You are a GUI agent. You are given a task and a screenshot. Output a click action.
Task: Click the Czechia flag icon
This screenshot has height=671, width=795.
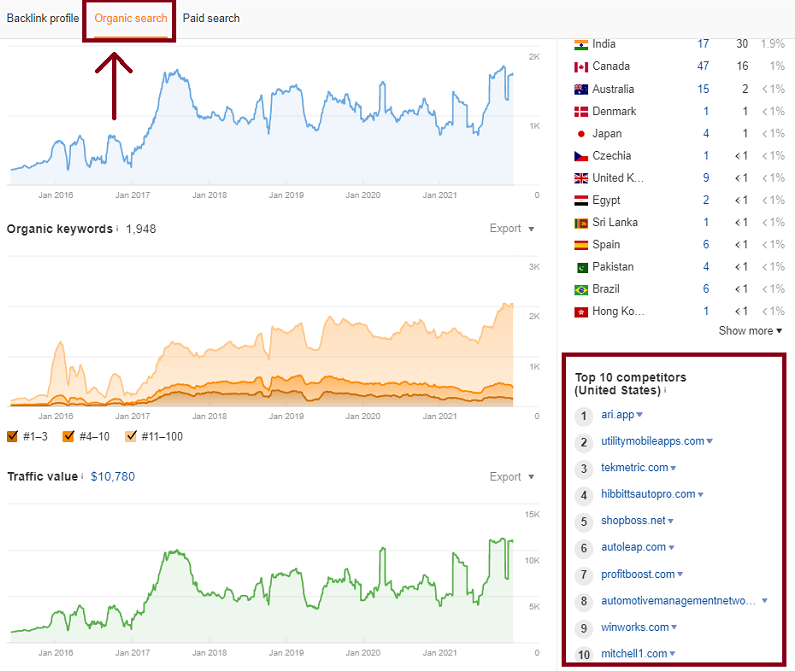click(581, 156)
